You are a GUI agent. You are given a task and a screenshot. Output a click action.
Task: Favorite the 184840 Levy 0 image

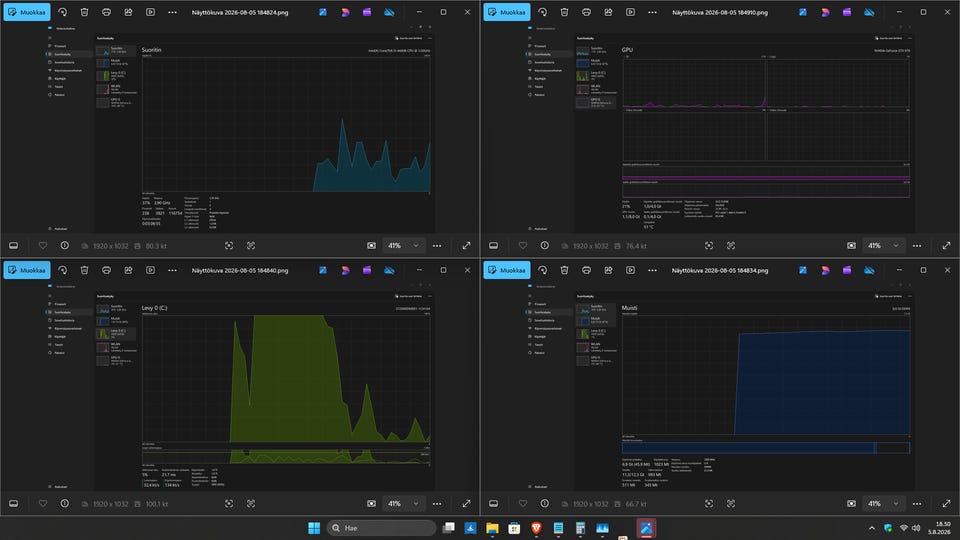[43, 503]
